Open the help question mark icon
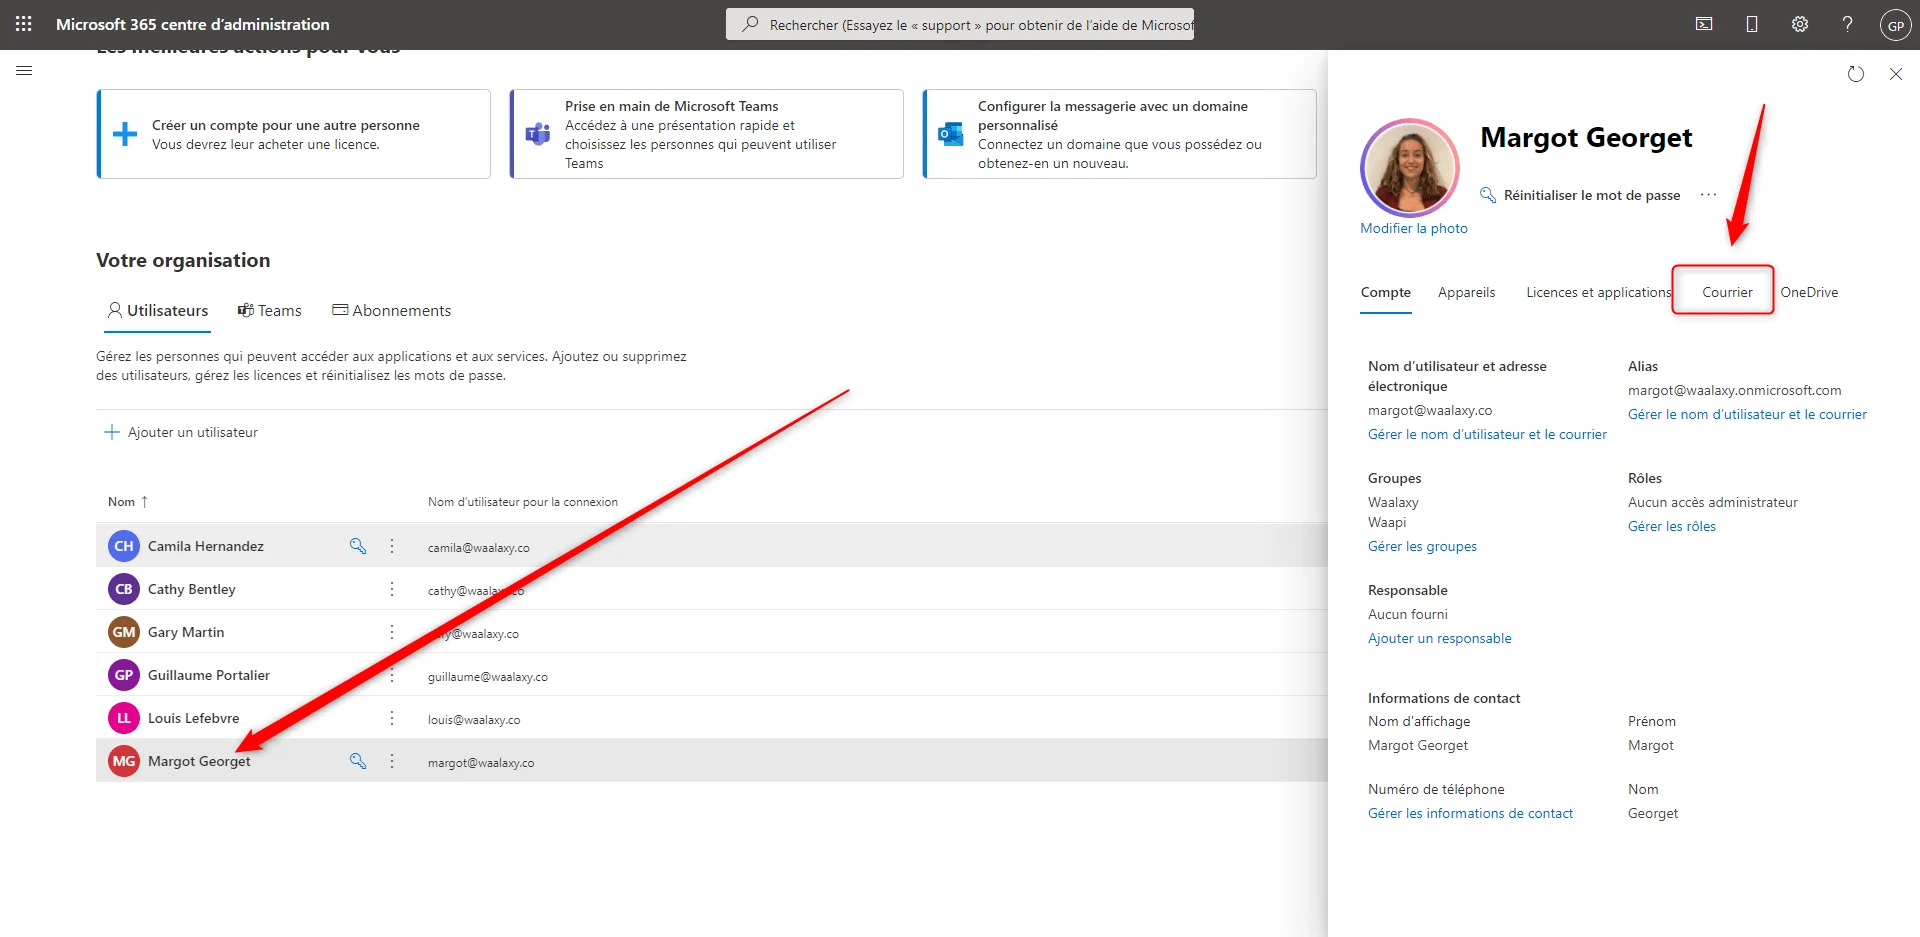The width and height of the screenshot is (1920, 937). (x=1848, y=24)
